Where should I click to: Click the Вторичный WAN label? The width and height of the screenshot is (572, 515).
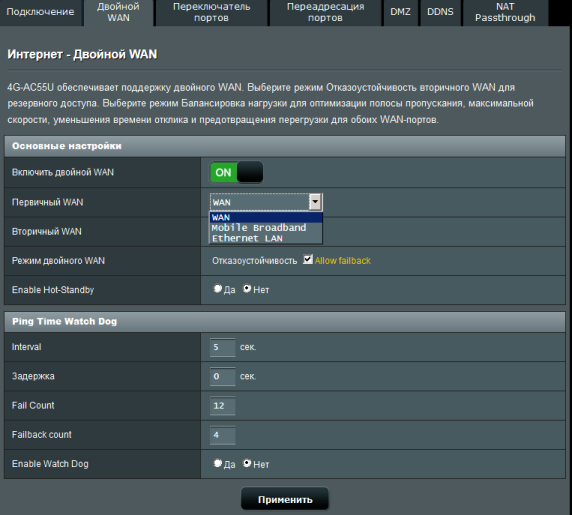tap(47, 232)
